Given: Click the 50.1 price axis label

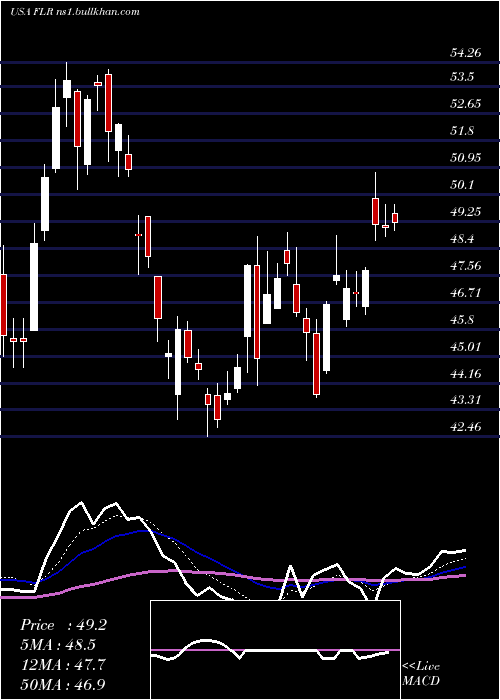Looking at the screenshot, I should [x=462, y=185].
